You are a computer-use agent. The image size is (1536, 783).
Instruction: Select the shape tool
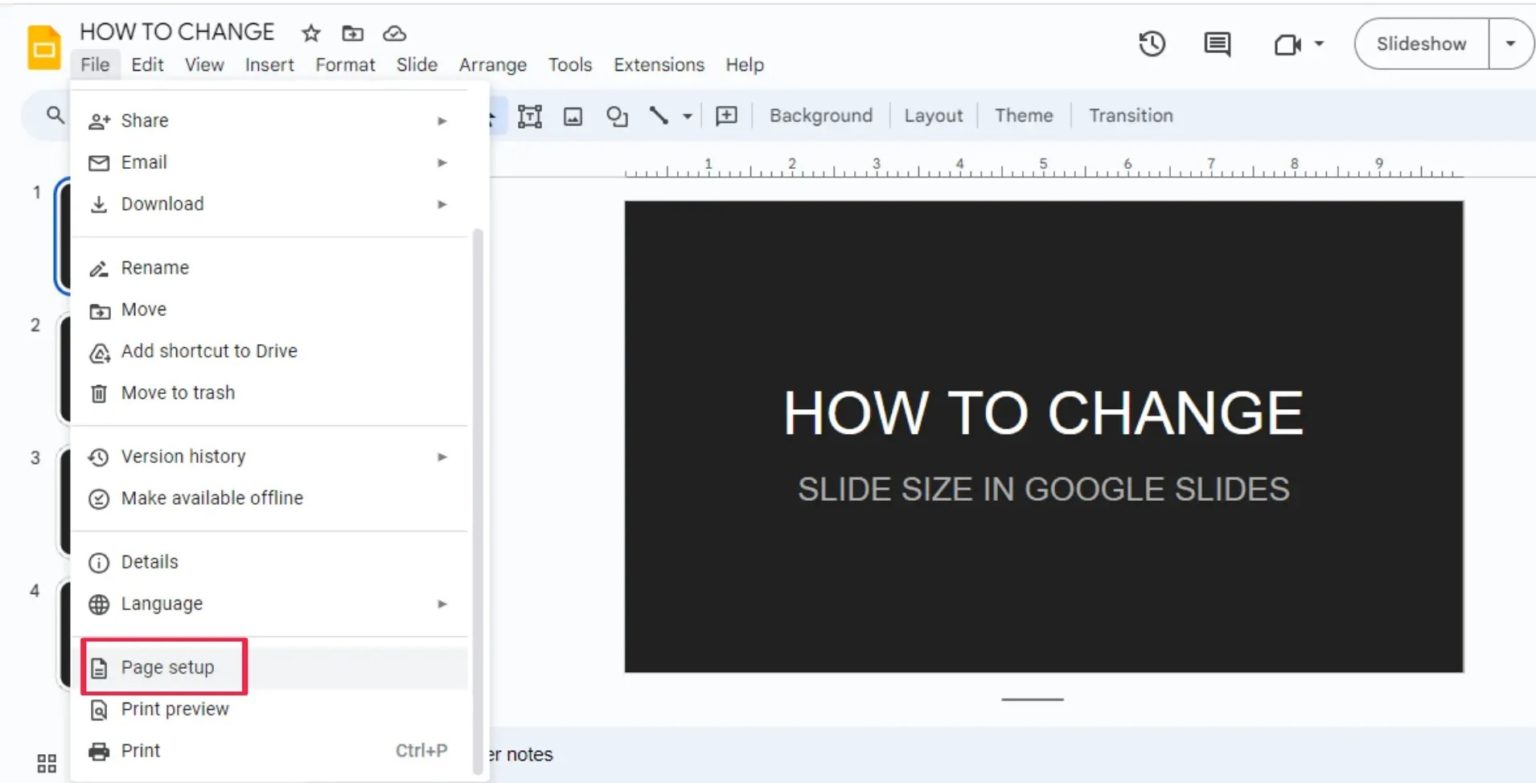[x=617, y=116]
